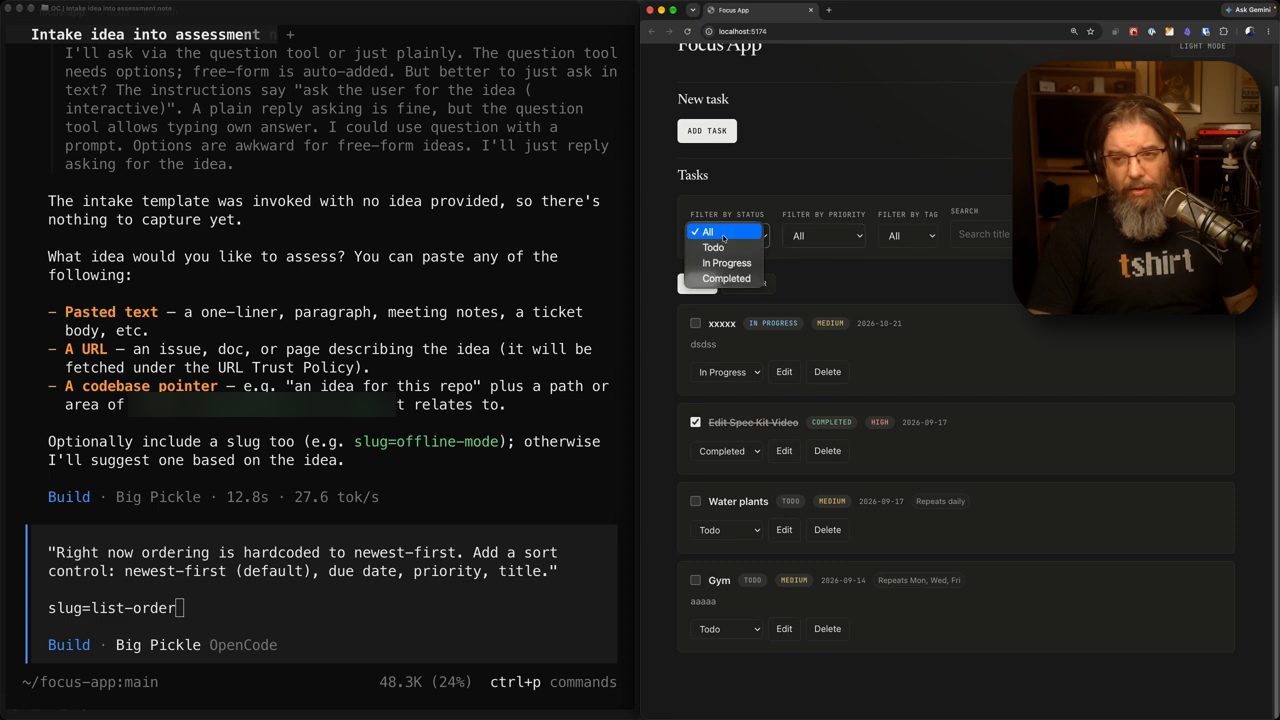The height and width of the screenshot is (720, 1280).
Task: Open the Chrome three-dot menu
Action: coord(1269,31)
